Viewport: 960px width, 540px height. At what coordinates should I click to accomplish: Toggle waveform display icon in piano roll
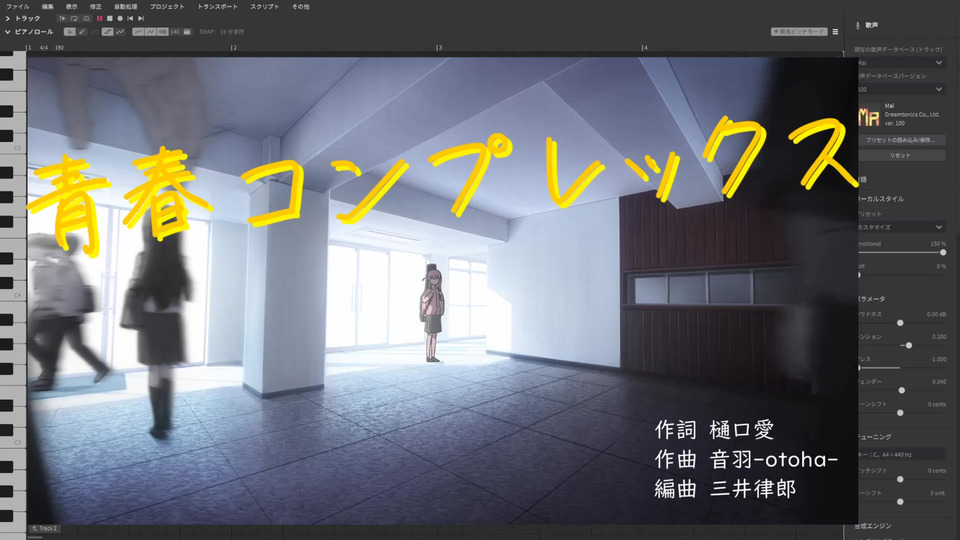click(162, 32)
